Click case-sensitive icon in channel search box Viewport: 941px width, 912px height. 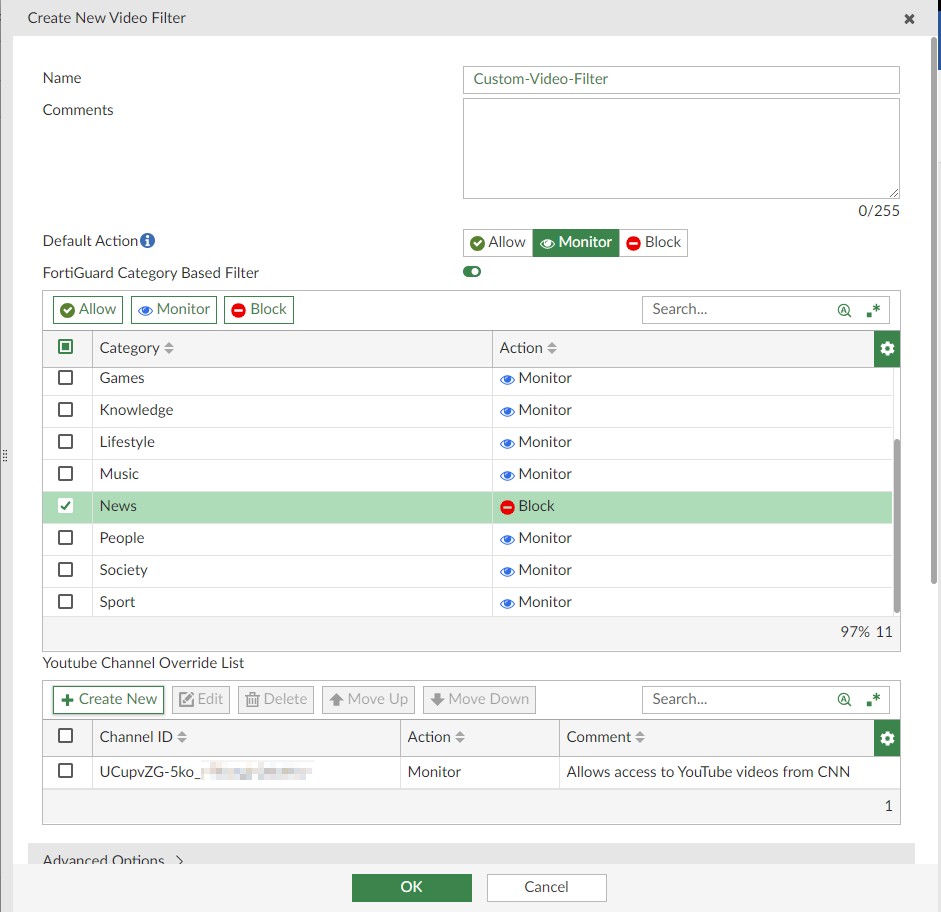click(x=844, y=700)
